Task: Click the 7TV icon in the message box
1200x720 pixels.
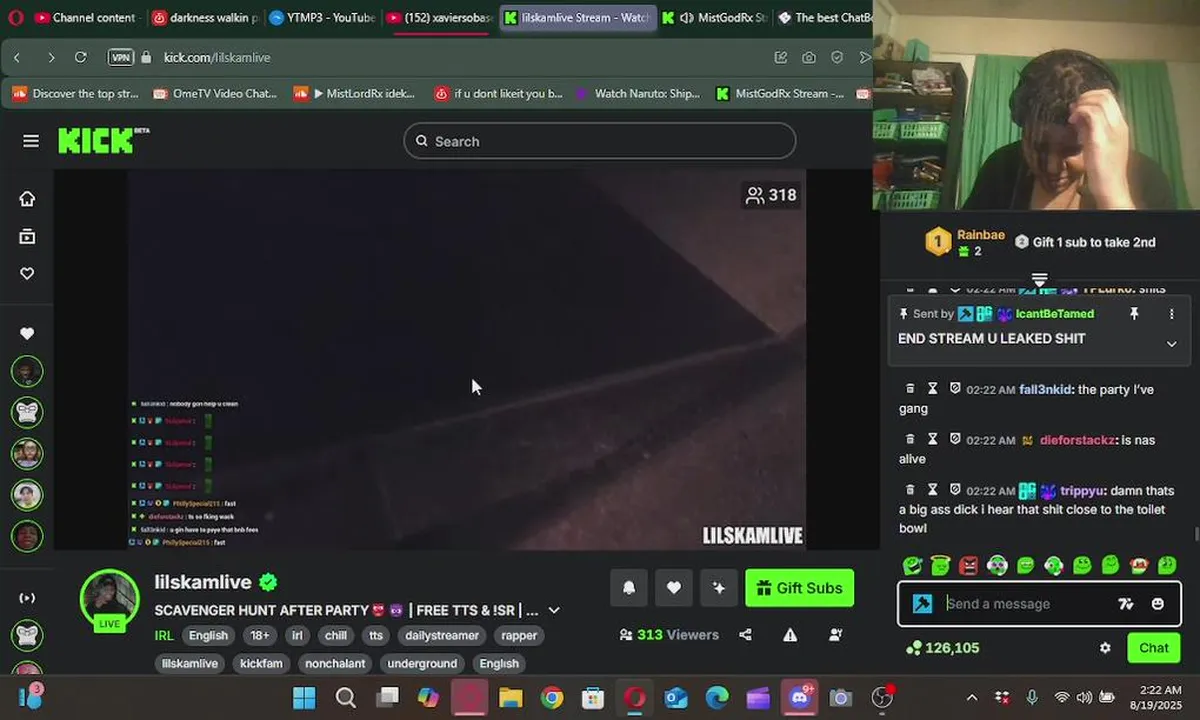Action: click(x=1126, y=604)
